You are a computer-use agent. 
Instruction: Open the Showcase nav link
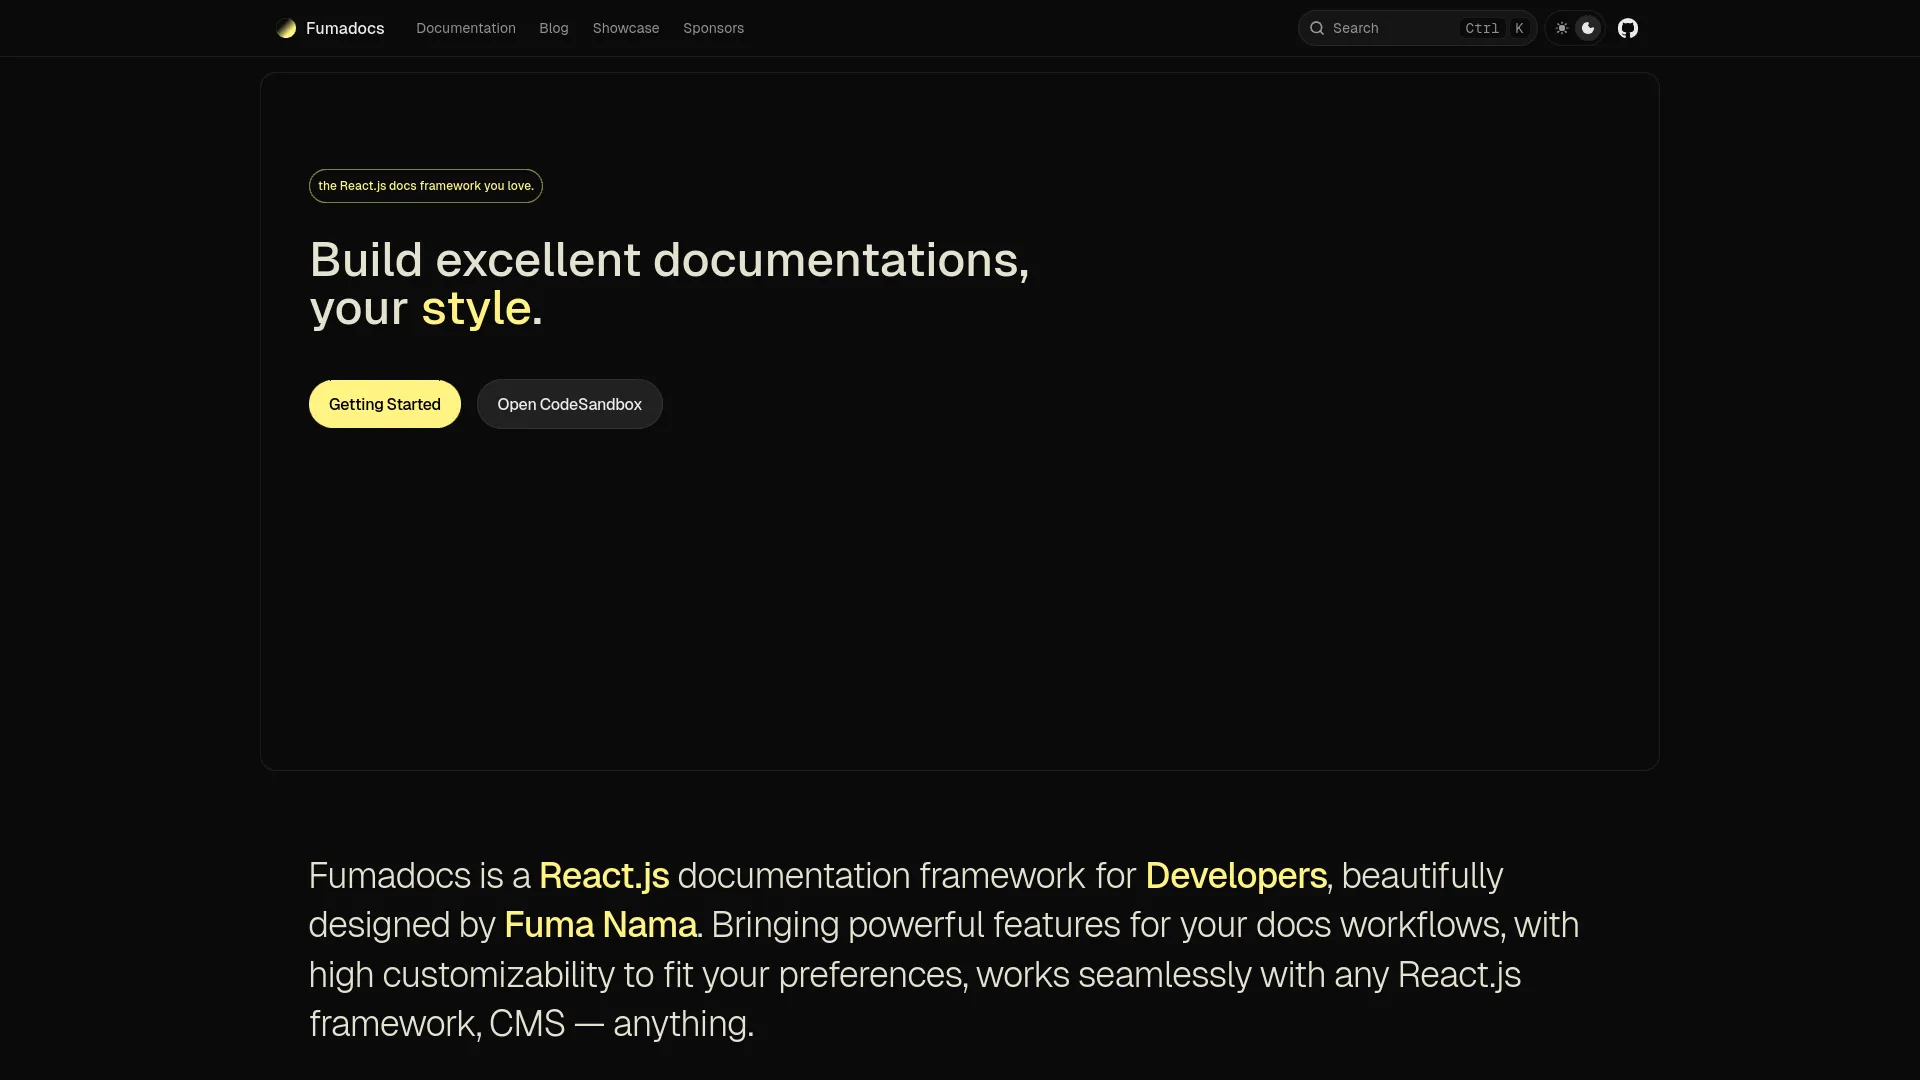tap(626, 28)
